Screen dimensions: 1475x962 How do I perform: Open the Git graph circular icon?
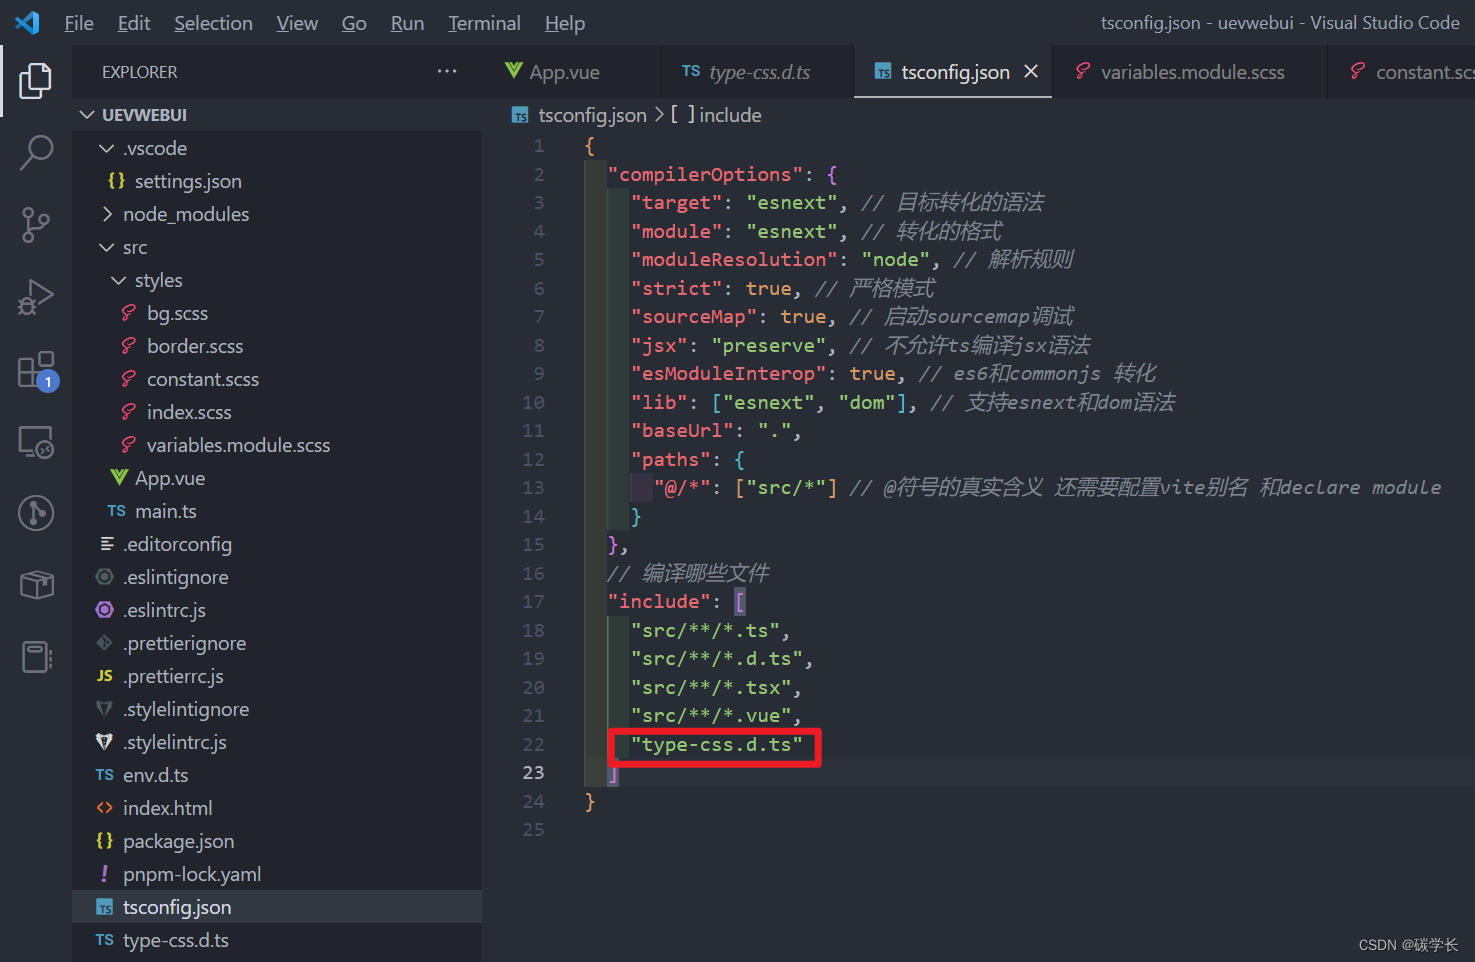pos(36,513)
